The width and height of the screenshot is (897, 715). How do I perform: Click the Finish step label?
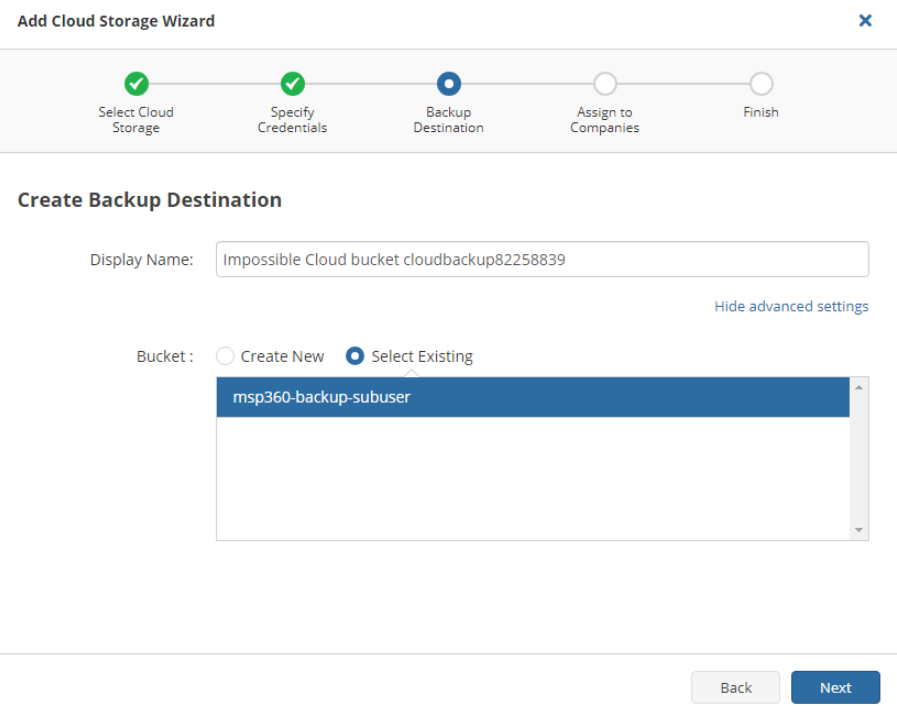(761, 112)
